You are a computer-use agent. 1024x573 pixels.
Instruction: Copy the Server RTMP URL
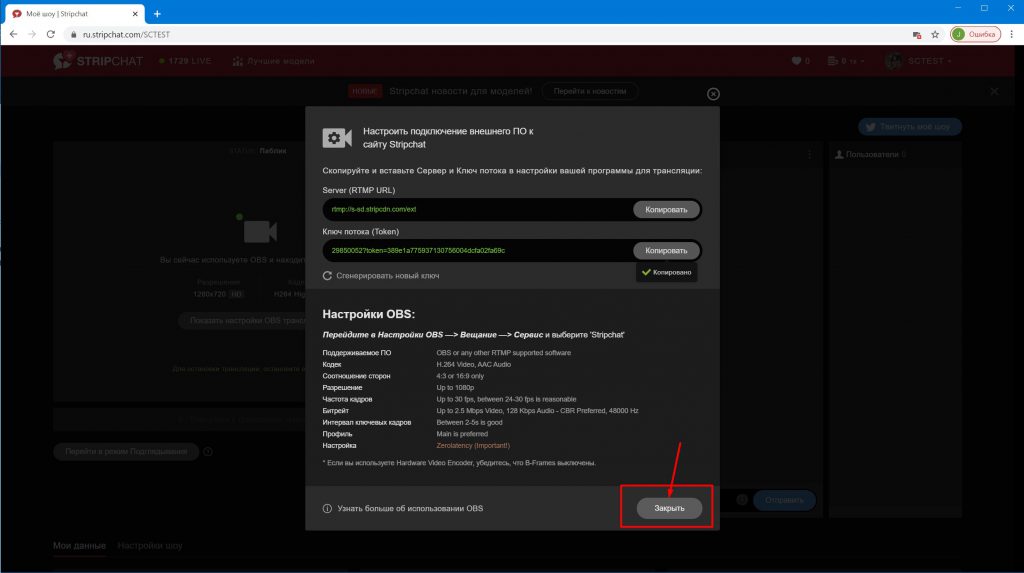tap(666, 209)
